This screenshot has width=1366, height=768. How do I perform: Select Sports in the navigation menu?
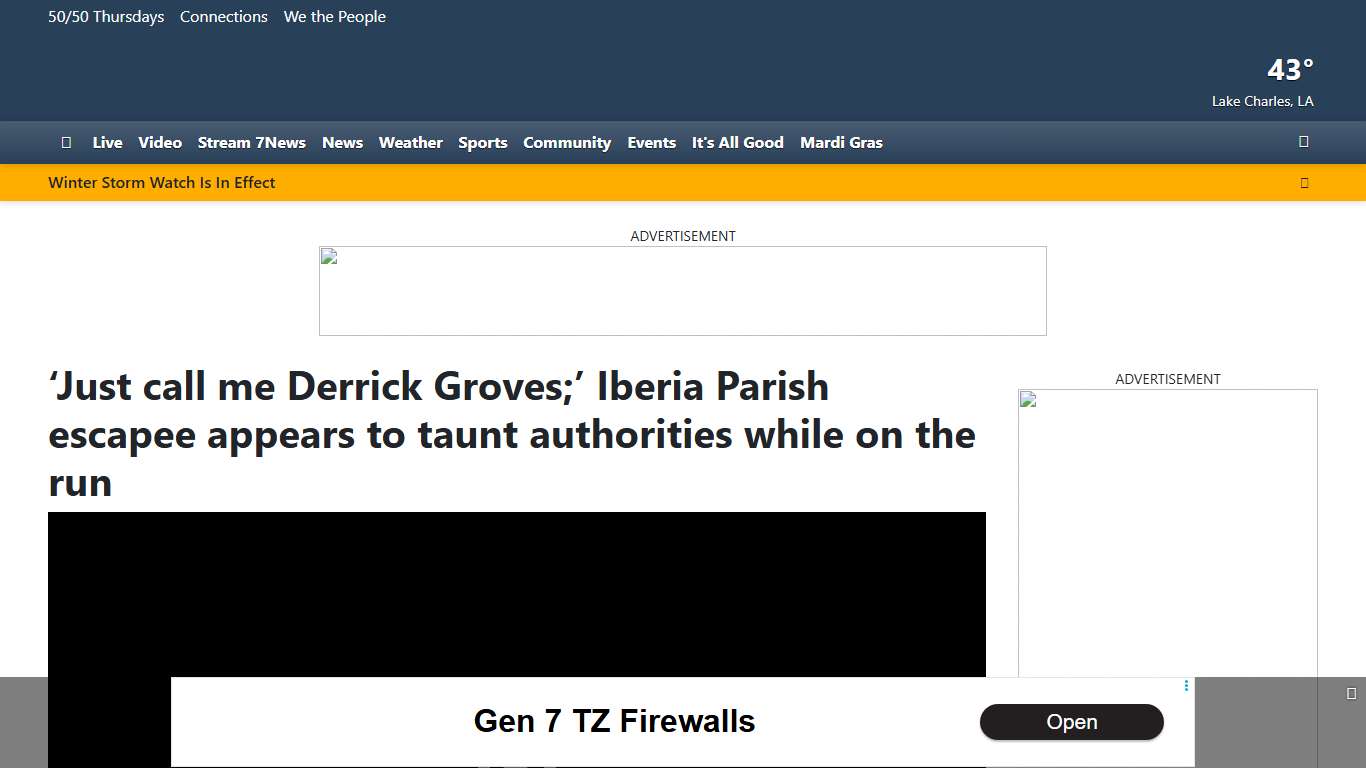coord(482,142)
